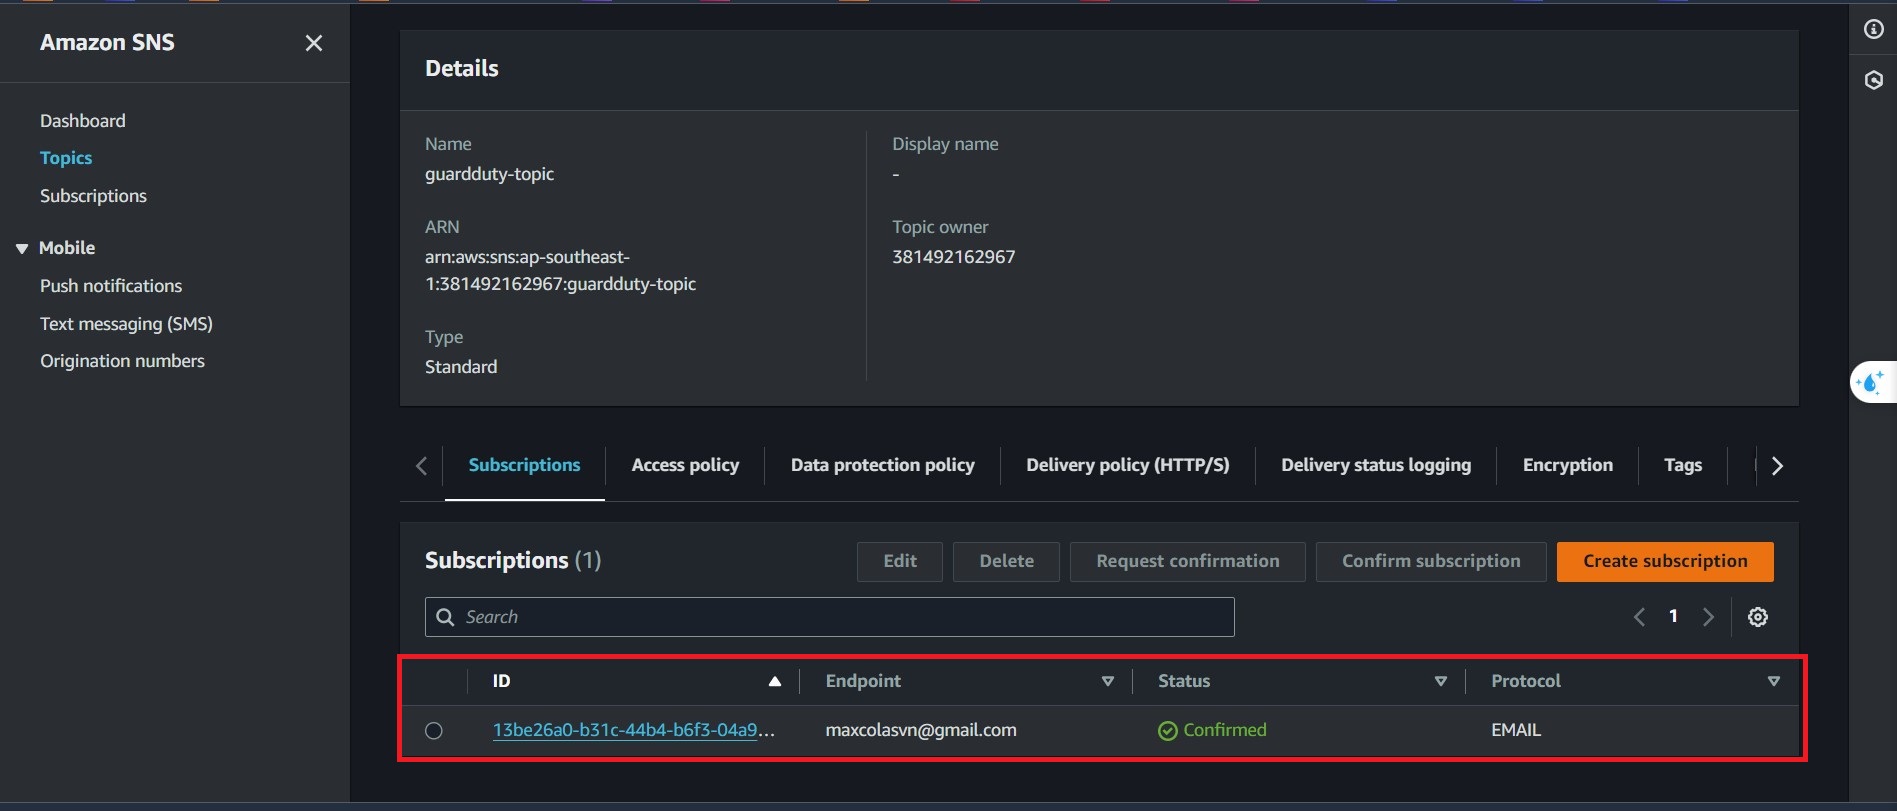Click the floating water drop assistant icon
The width and height of the screenshot is (1897, 811).
click(1870, 382)
